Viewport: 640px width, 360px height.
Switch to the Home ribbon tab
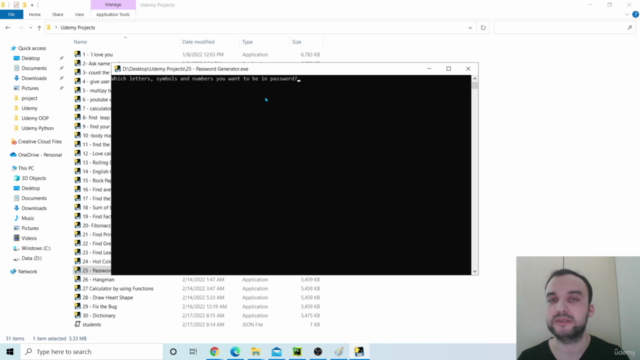pos(35,14)
